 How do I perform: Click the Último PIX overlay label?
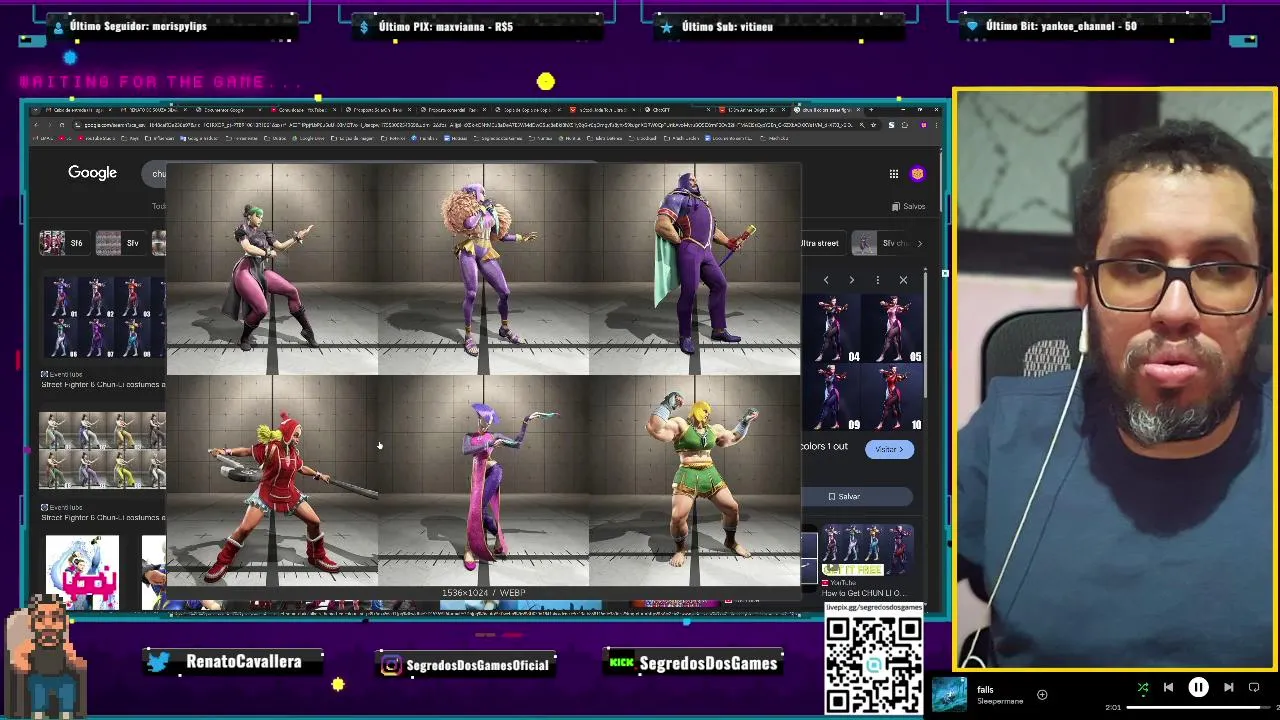click(446, 27)
